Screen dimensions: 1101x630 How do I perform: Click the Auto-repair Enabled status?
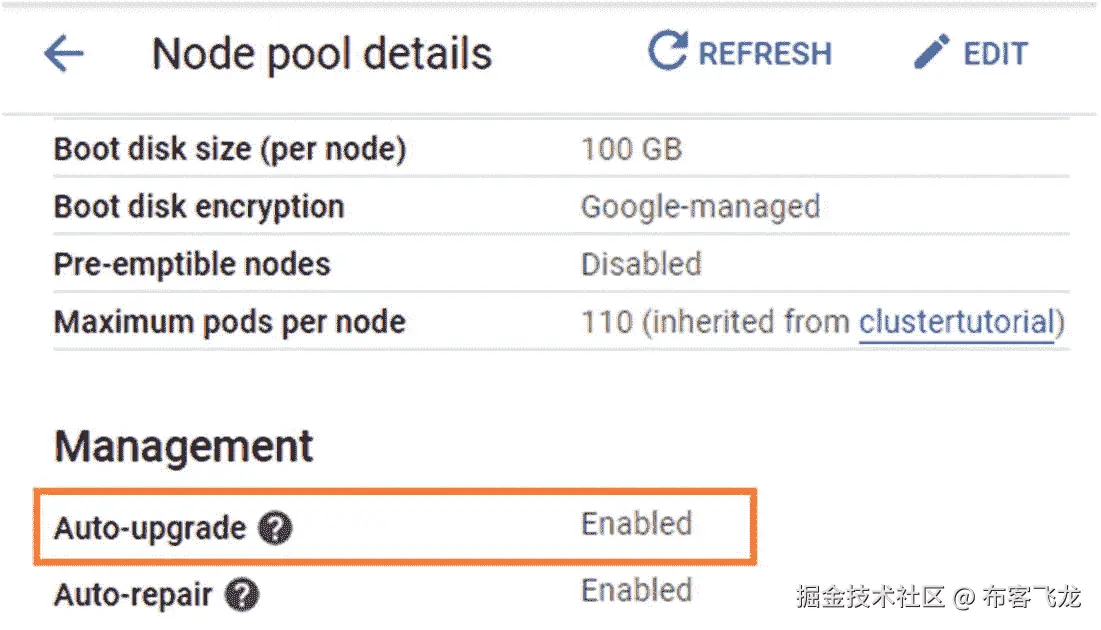coord(637,590)
